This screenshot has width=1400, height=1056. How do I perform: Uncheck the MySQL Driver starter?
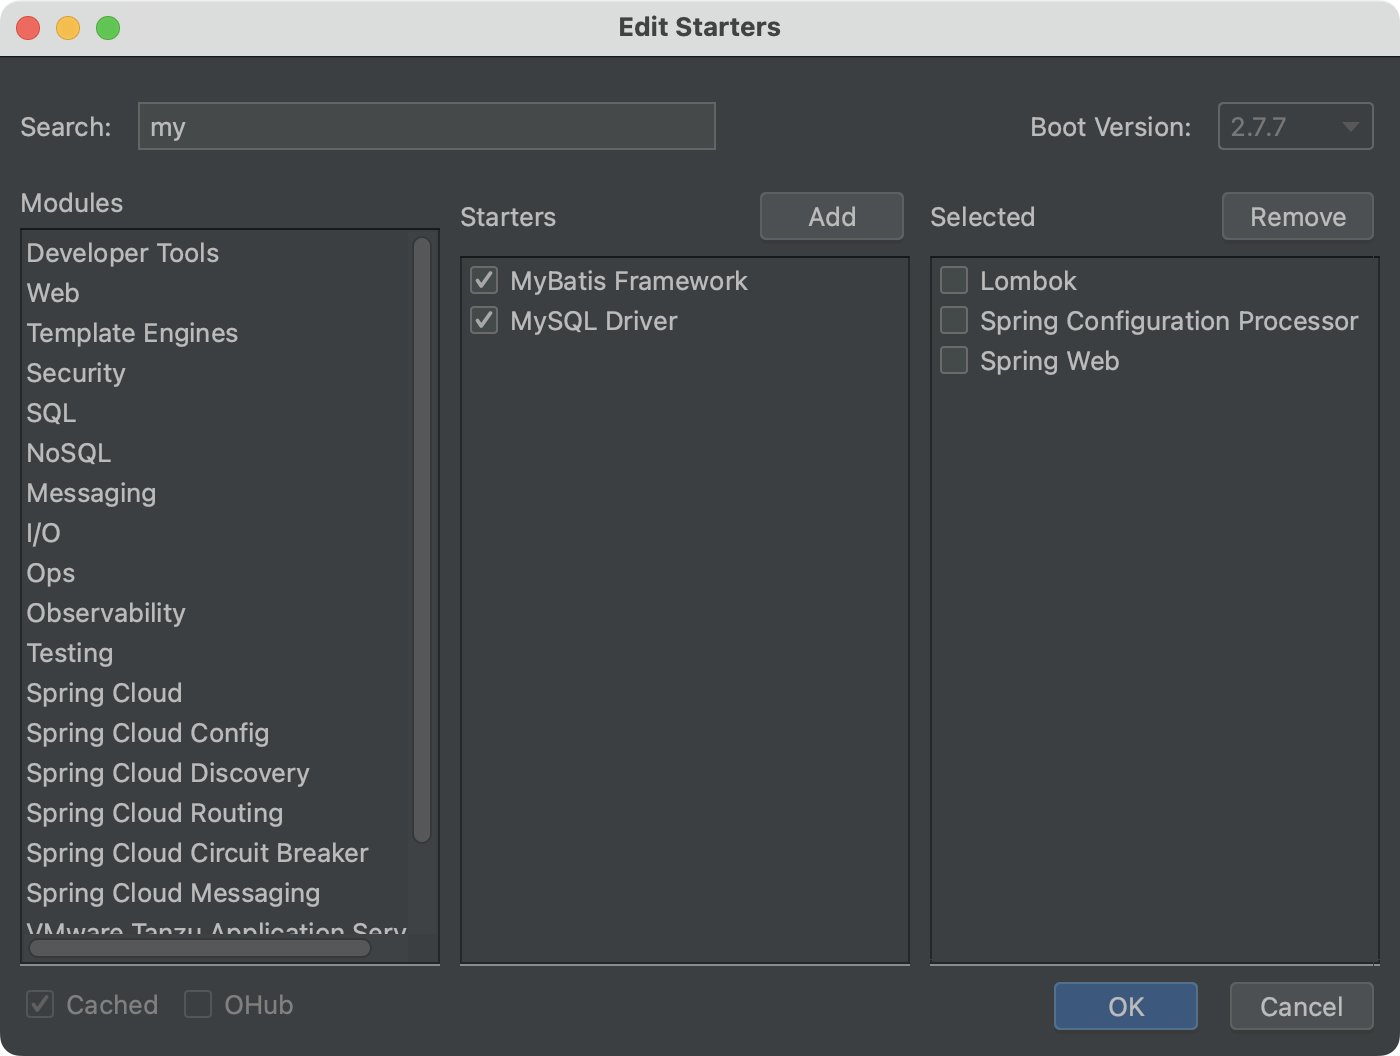pos(484,321)
